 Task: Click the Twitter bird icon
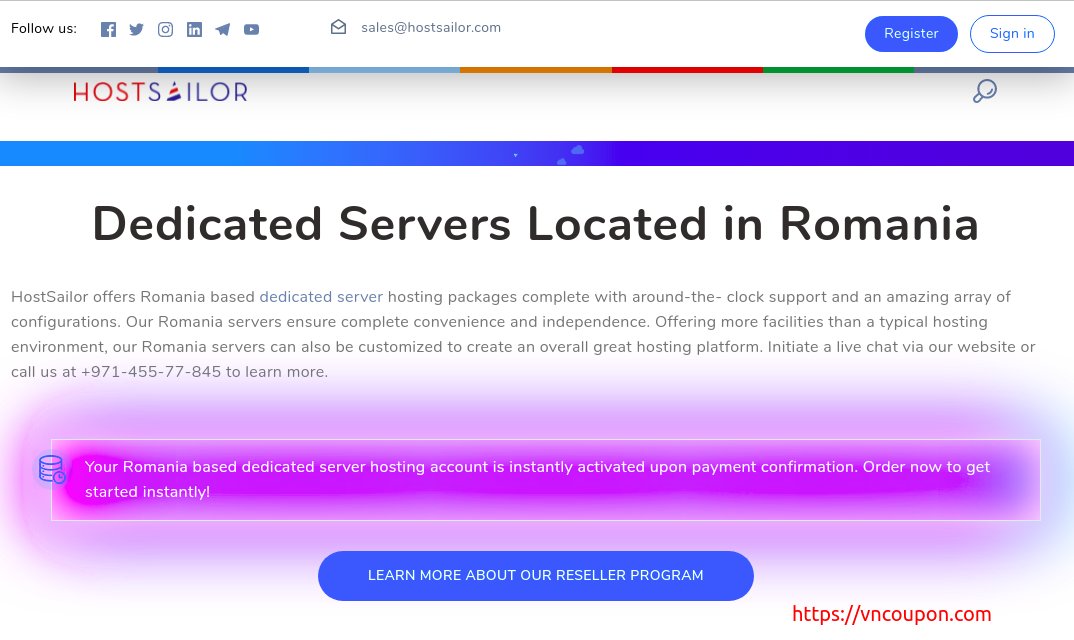tap(136, 29)
